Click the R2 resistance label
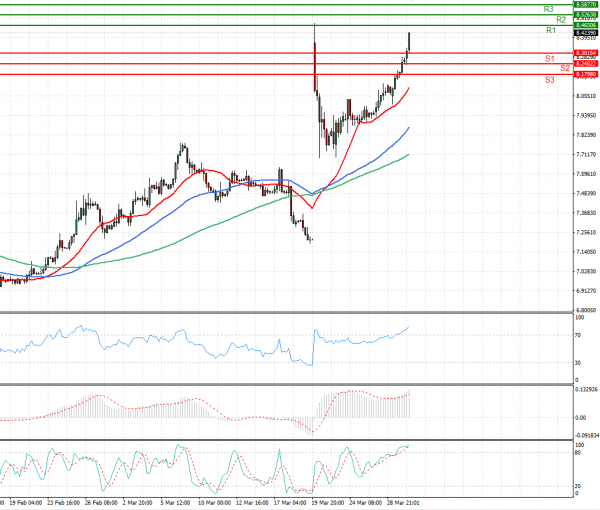This screenshot has width=600, height=510. [561, 20]
